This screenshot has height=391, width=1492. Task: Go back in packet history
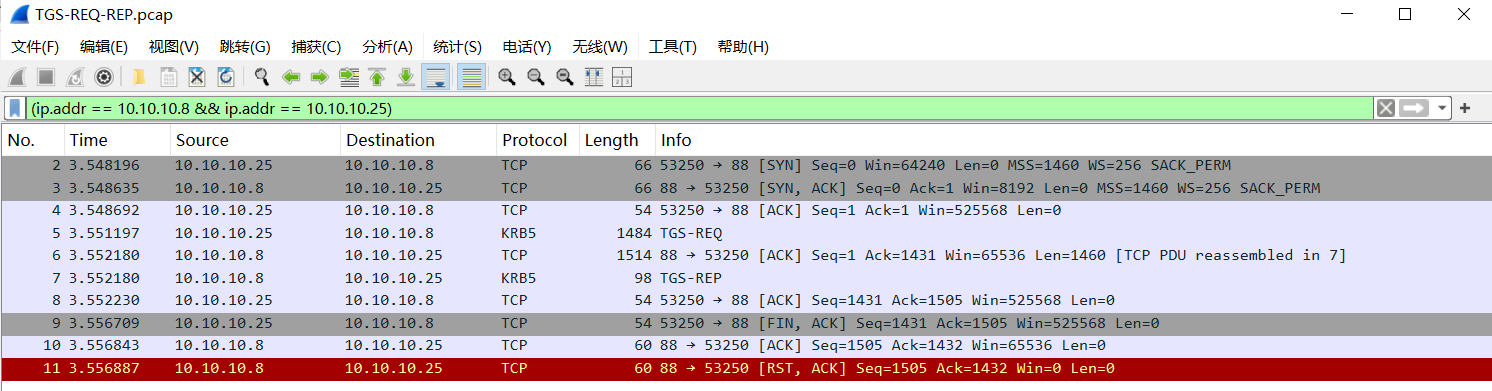(291, 77)
